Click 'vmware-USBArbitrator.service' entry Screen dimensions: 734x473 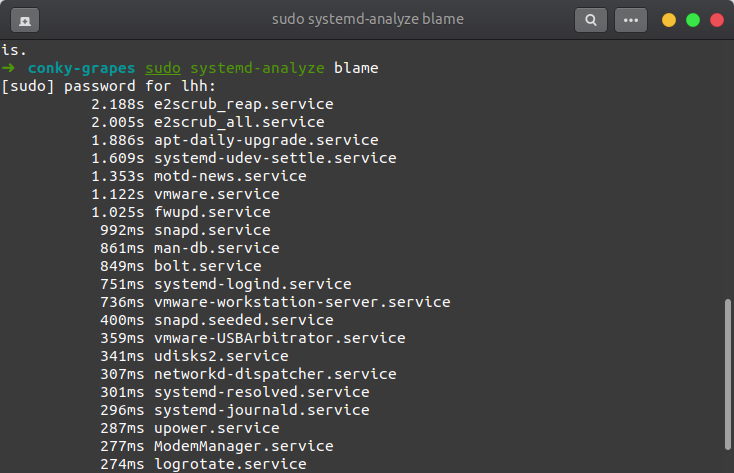tap(280, 338)
